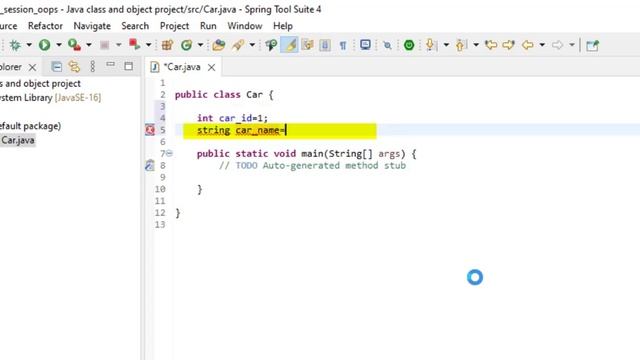Image resolution: width=640 pixels, height=360 pixels.
Task: Open the Stop button dropdown arrow
Action: 118,45
